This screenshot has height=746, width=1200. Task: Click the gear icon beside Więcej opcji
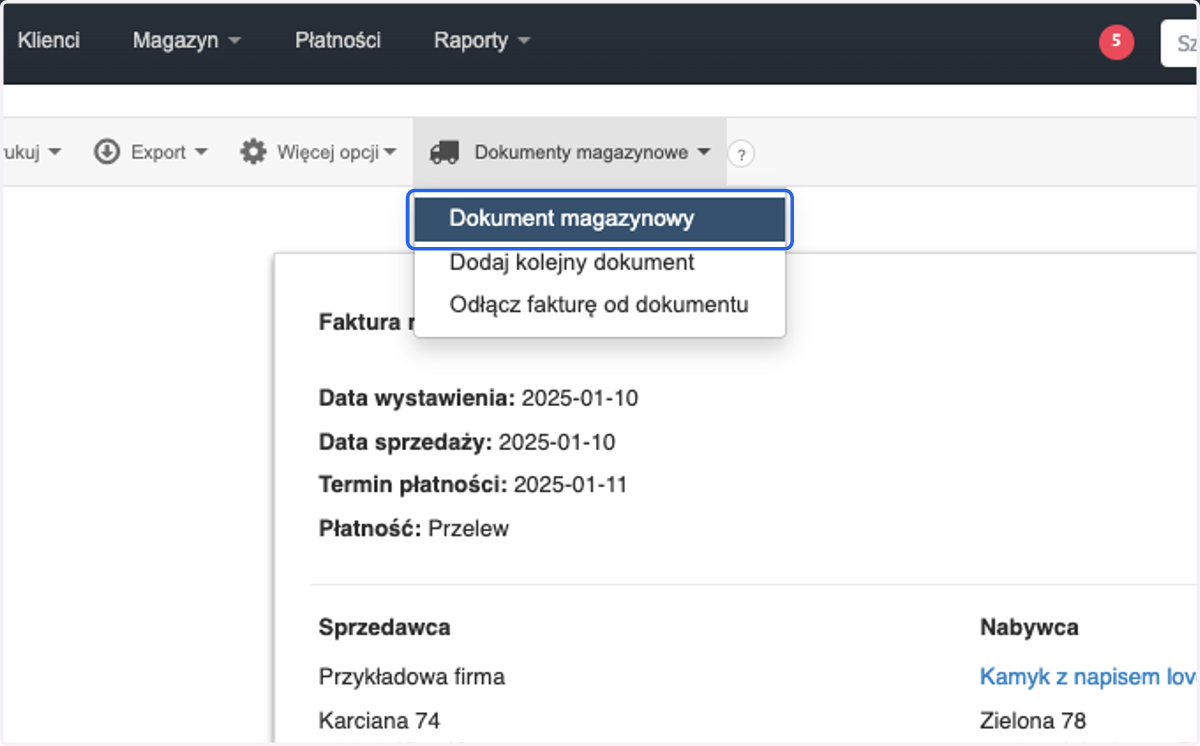(253, 152)
